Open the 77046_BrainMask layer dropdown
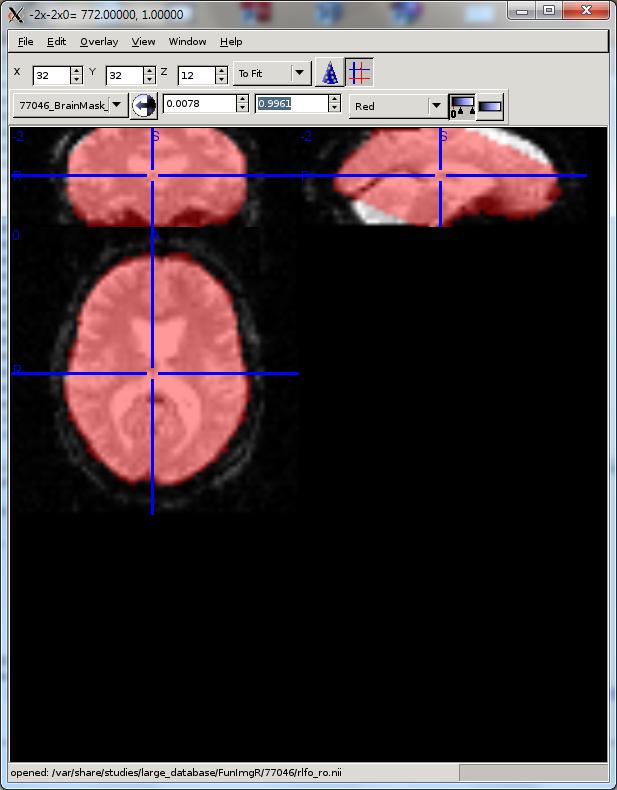Viewport: 617px width, 790px height. (x=117, y=105)
